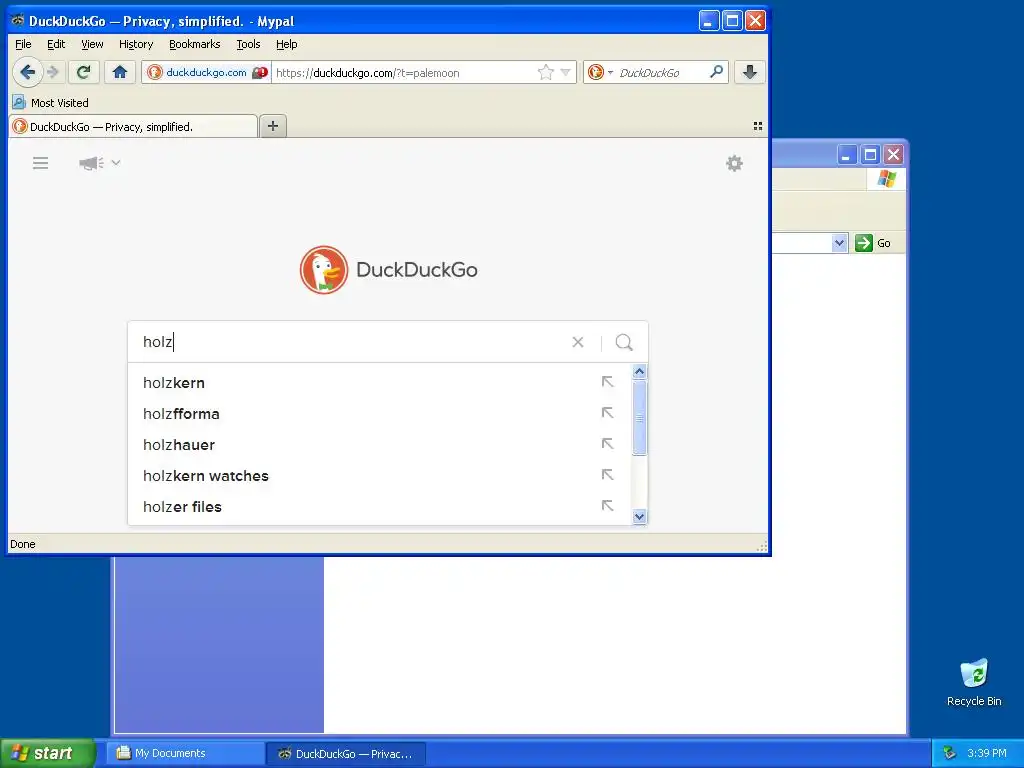Image resolution: width=1024 pixels, height=768 pixels.
Task: Run the search with the magnifier icon
Action: (x=624, y=342)
